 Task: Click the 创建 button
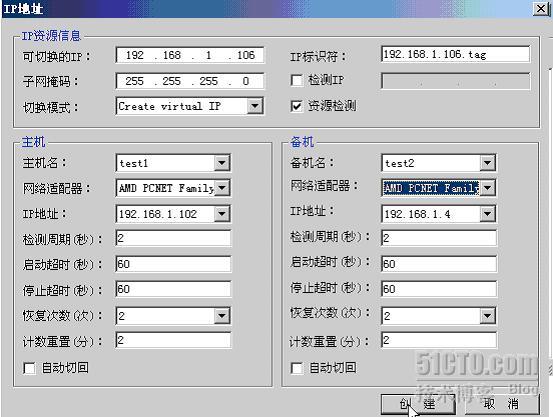(418, 404)
